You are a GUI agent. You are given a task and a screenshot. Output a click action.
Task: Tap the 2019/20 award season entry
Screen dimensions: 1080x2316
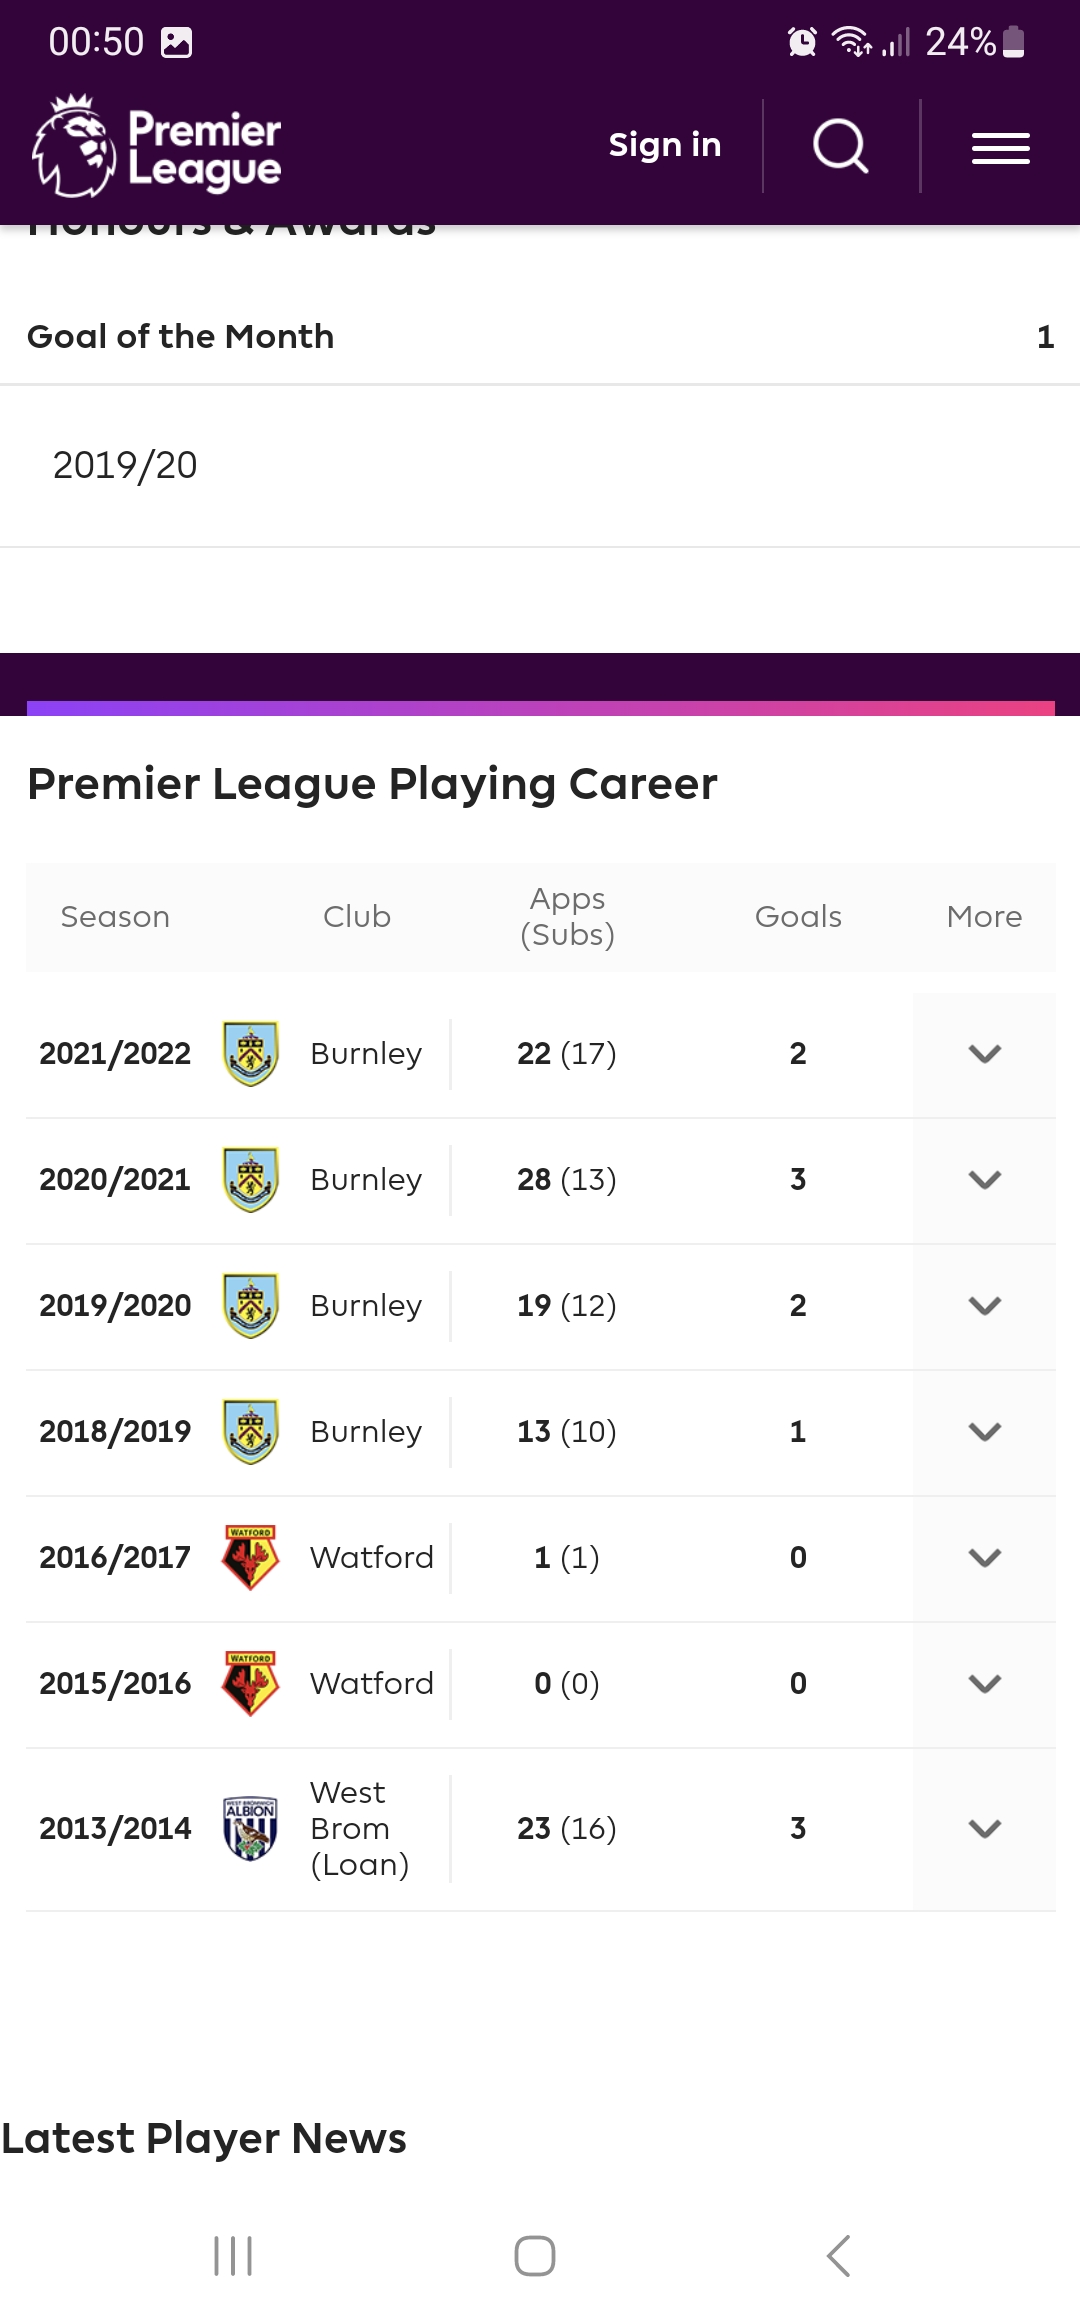125,465
